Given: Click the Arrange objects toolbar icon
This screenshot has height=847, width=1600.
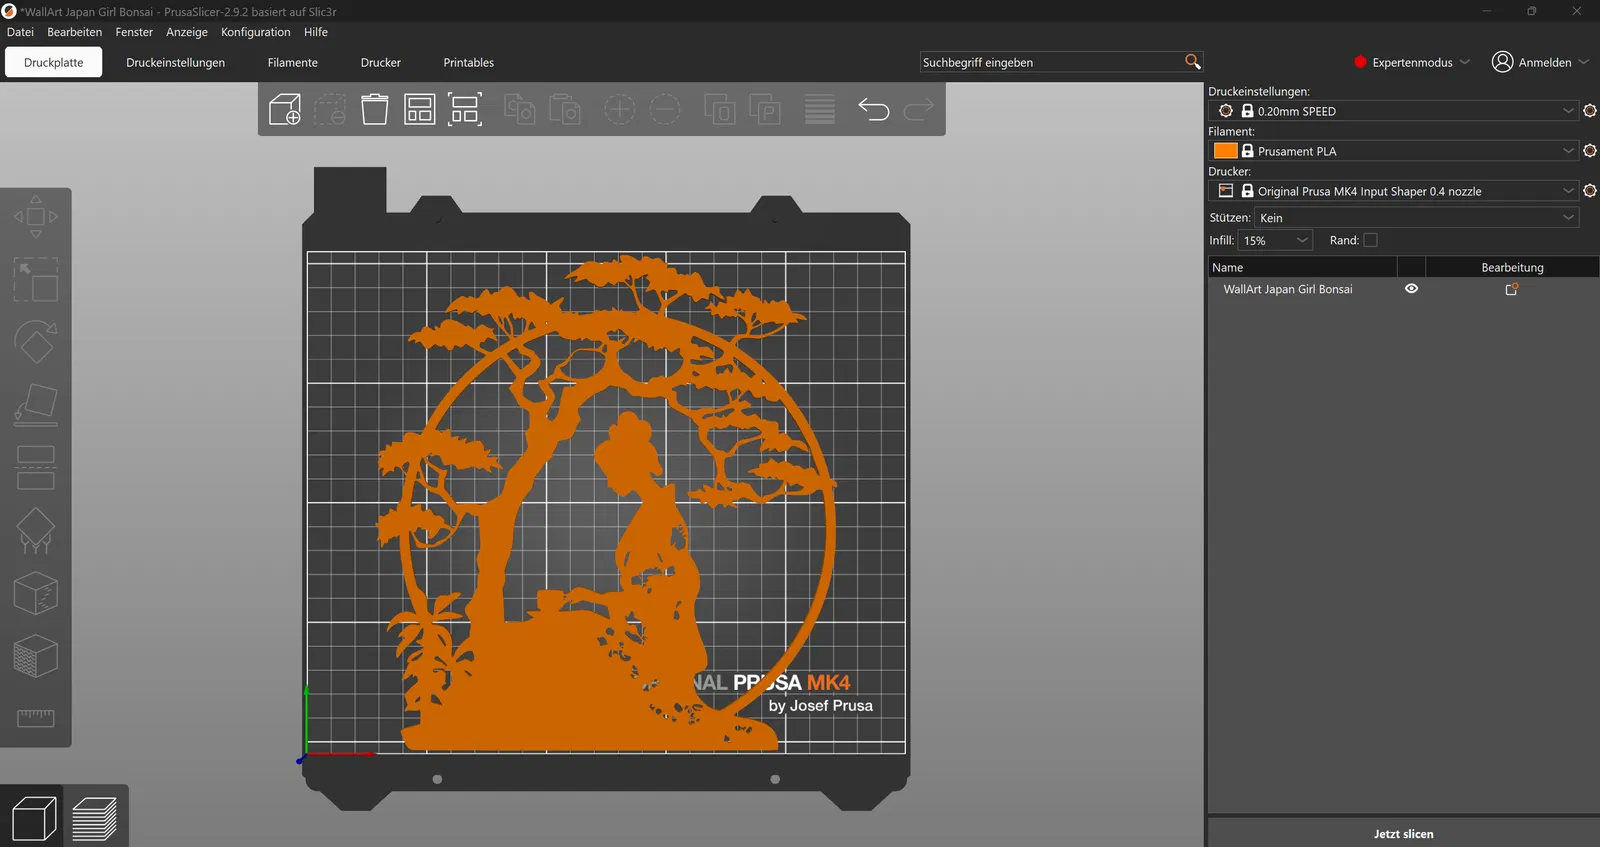Looking at the screenshot, I should tap(420, 109).
